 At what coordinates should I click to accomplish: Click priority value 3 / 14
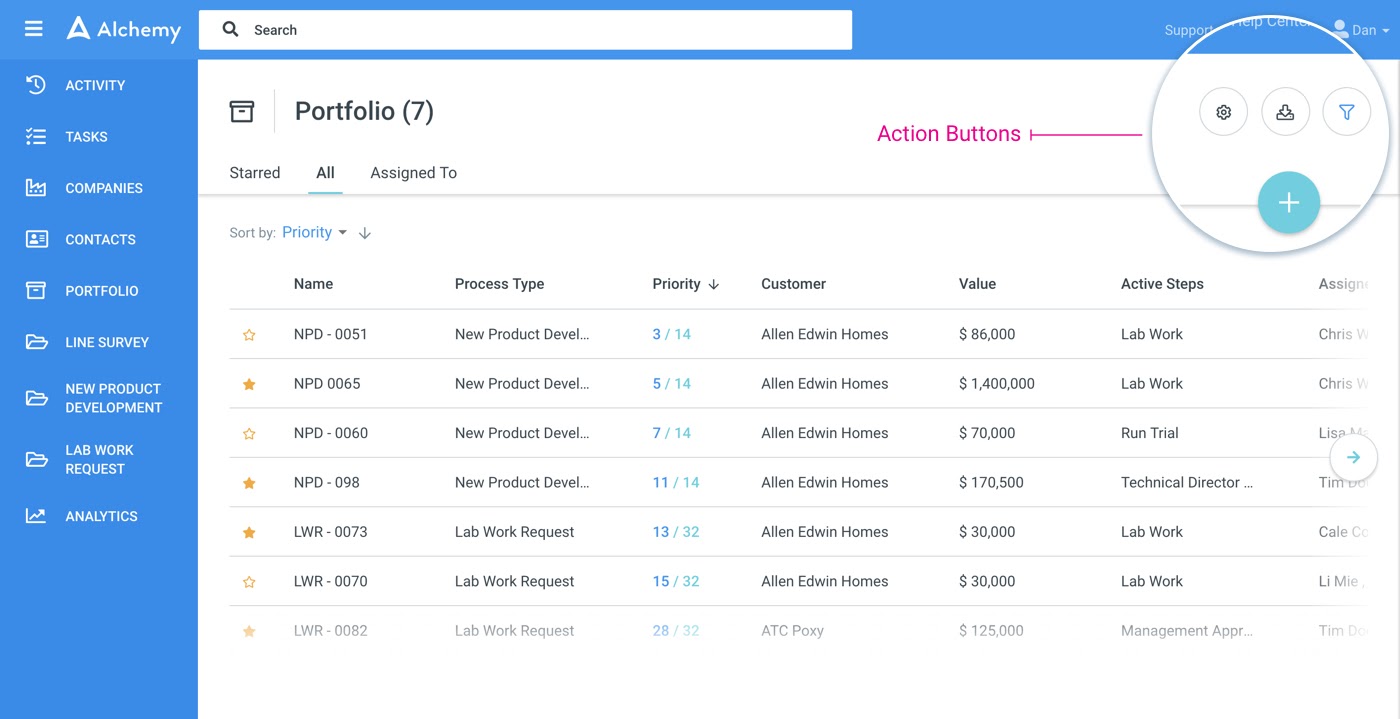coord(671,334)
